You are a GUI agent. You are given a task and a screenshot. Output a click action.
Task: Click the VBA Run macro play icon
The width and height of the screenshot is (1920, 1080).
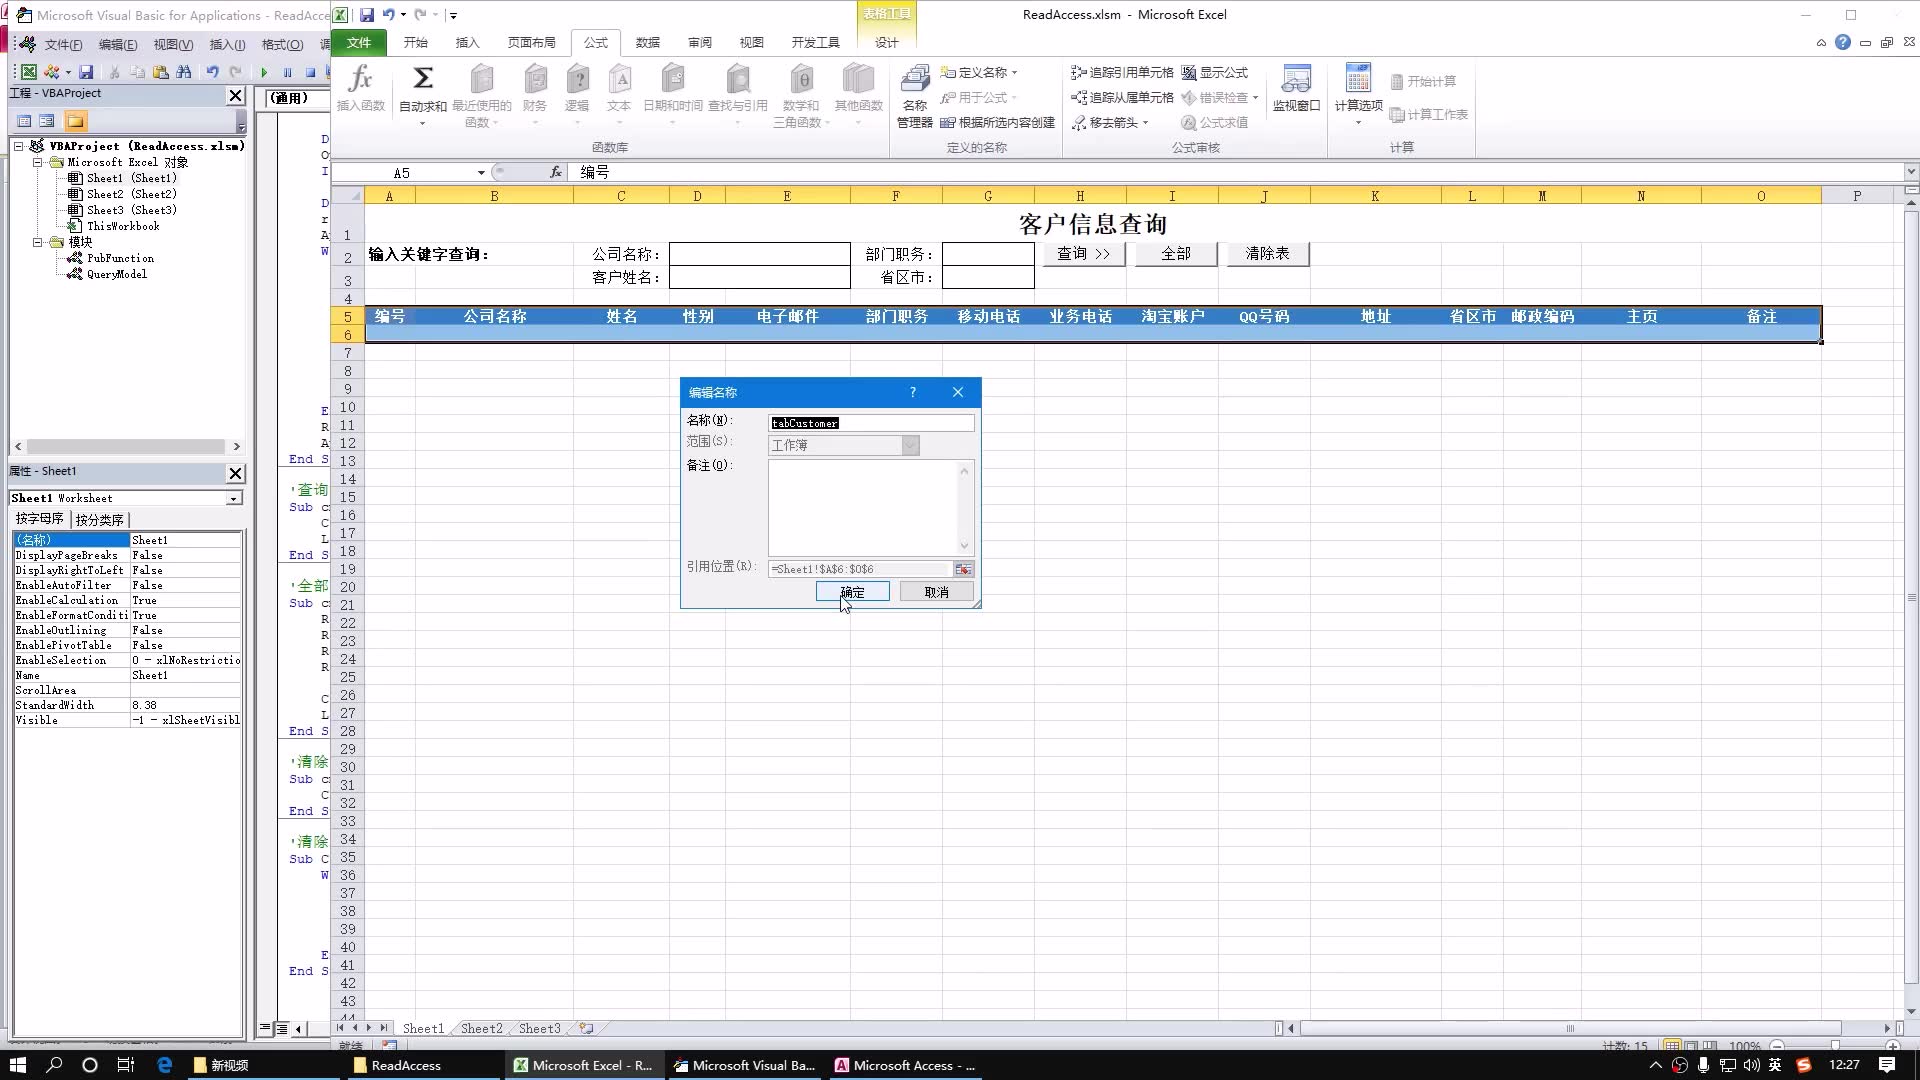264,72
